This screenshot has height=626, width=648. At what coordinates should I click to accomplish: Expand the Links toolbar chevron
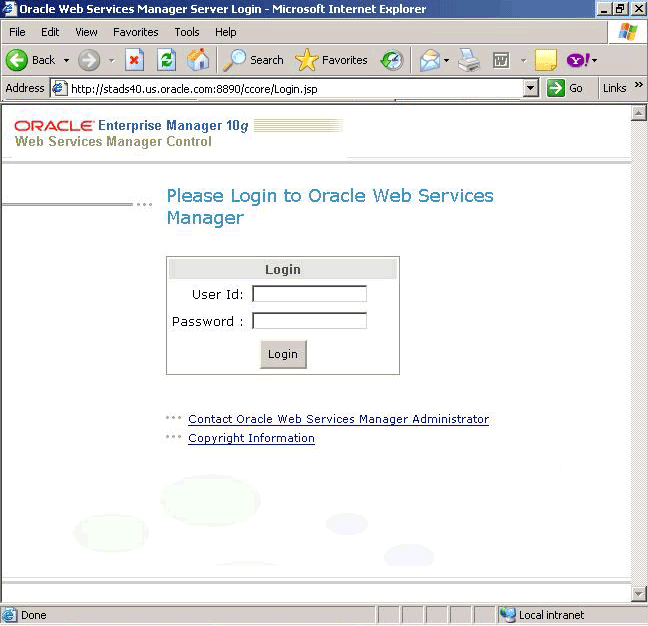[638, 85]
